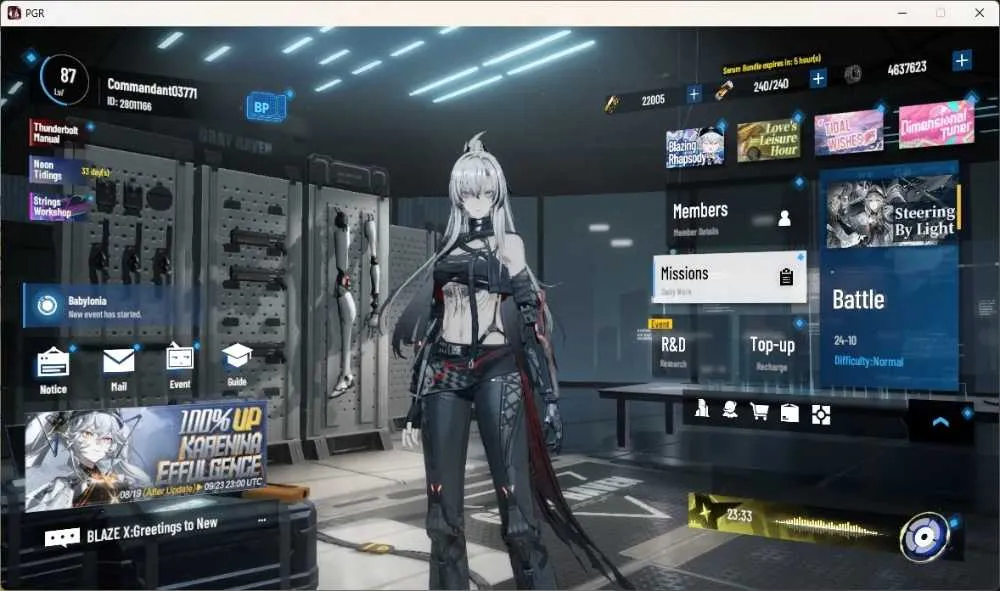Viewport: 1000px width, 591px height.
Task: Open the Strings Workshop event
Action: [59, 207]
